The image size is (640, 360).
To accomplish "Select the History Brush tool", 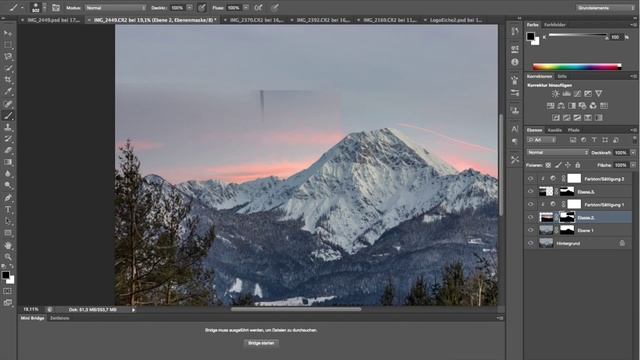I will coord(8,139).
